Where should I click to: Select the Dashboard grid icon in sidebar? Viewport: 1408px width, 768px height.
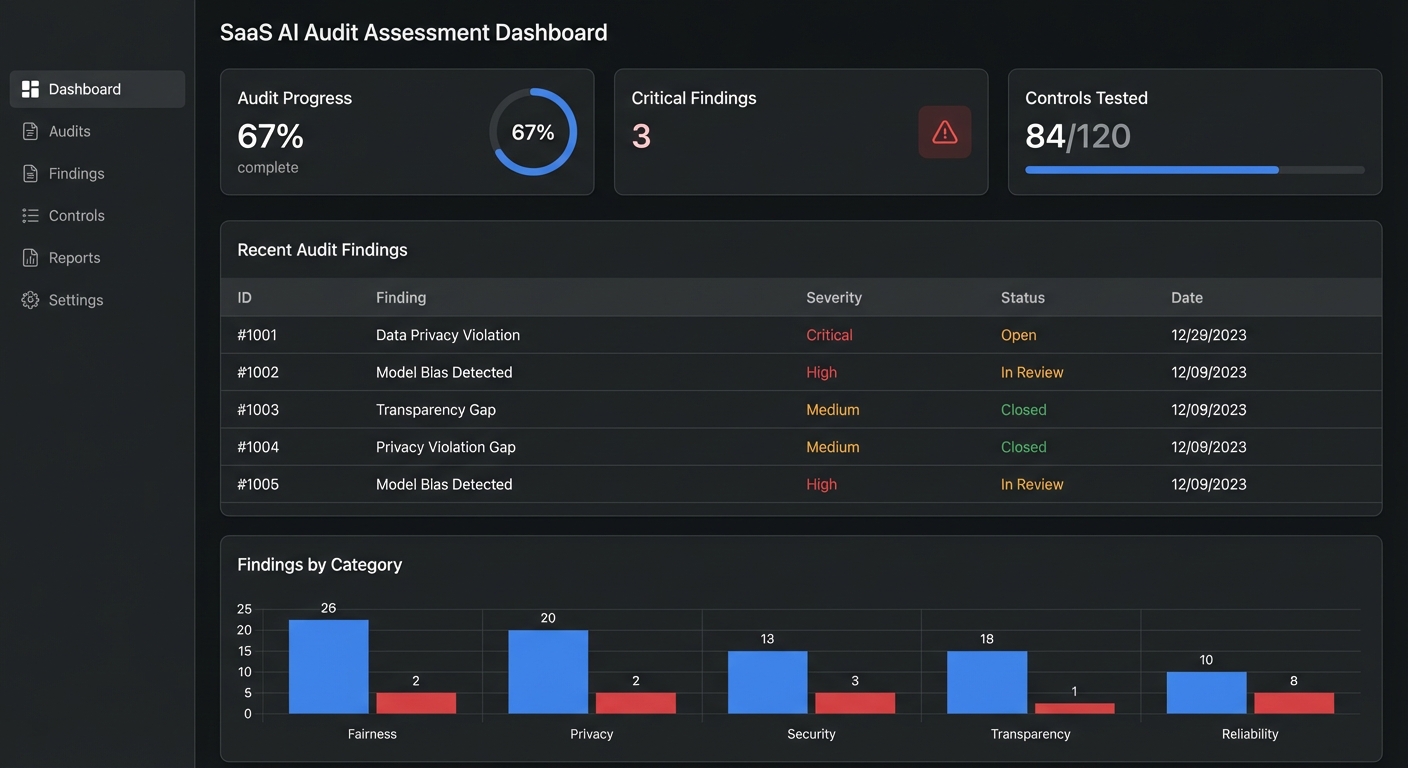click(x=29, y=88)
